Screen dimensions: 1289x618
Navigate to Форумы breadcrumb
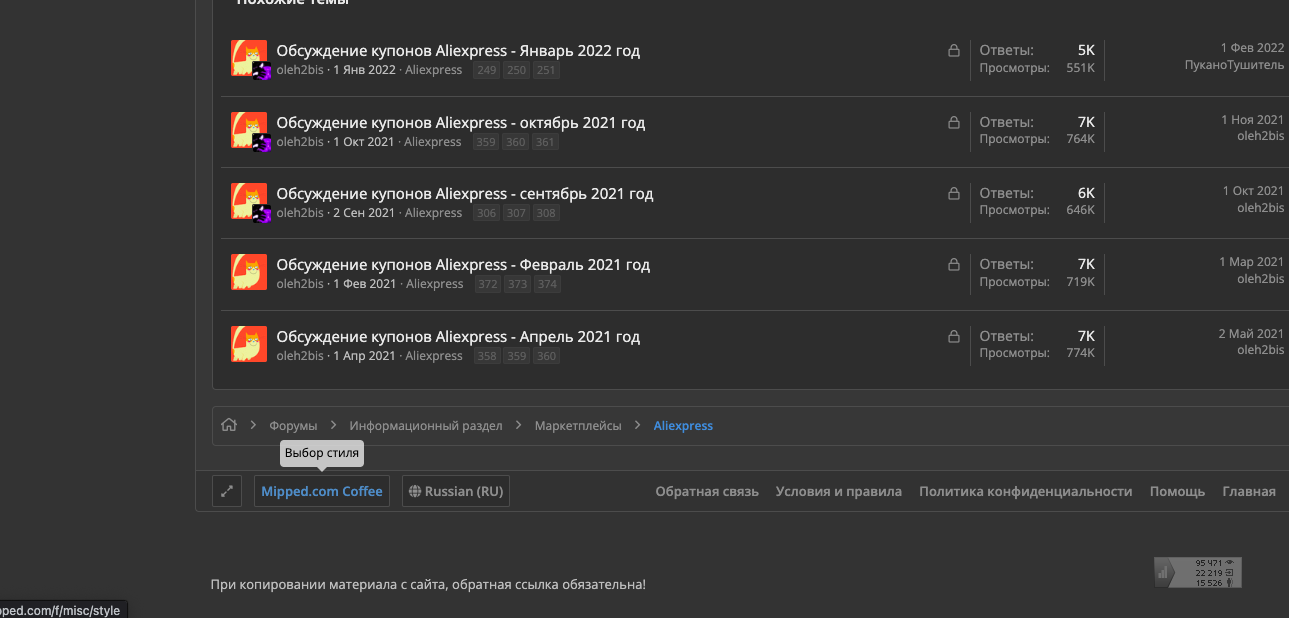click(x=293, y=426)
